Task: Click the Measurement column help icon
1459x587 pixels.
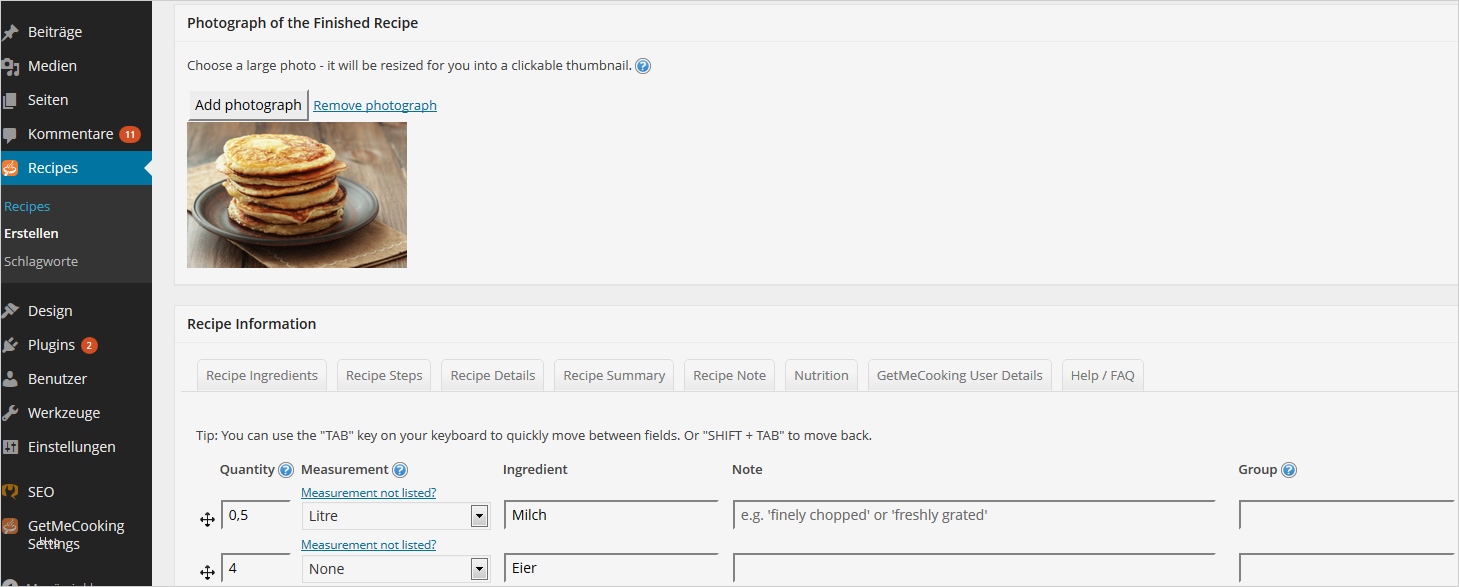Action: click(400, 470)
